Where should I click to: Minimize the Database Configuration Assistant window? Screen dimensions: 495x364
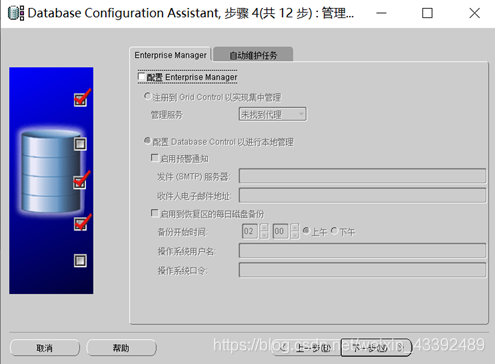[381, 13]
